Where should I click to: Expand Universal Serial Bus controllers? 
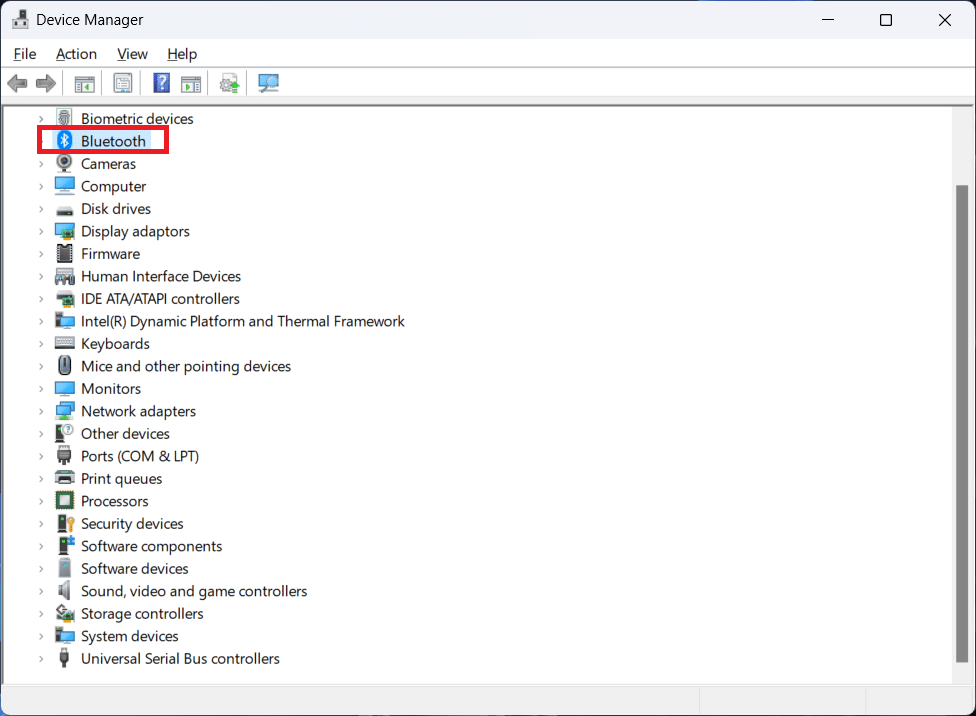[41, 659]
